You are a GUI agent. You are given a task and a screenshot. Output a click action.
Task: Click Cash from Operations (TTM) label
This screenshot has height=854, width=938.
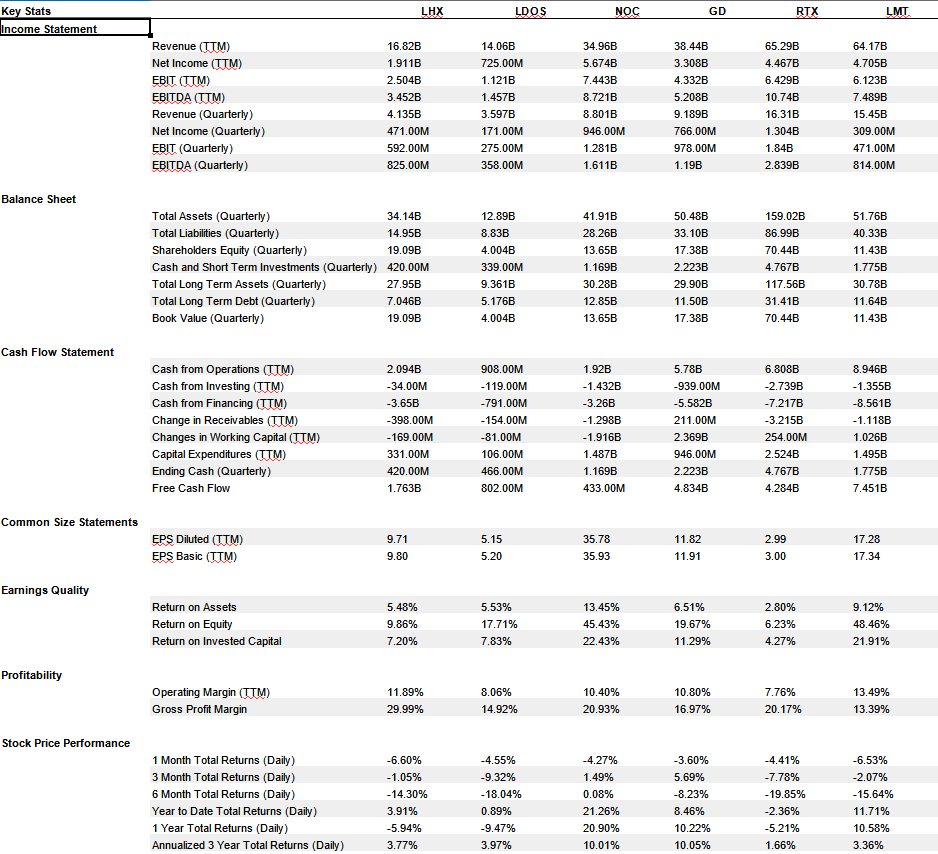[223, 369]
